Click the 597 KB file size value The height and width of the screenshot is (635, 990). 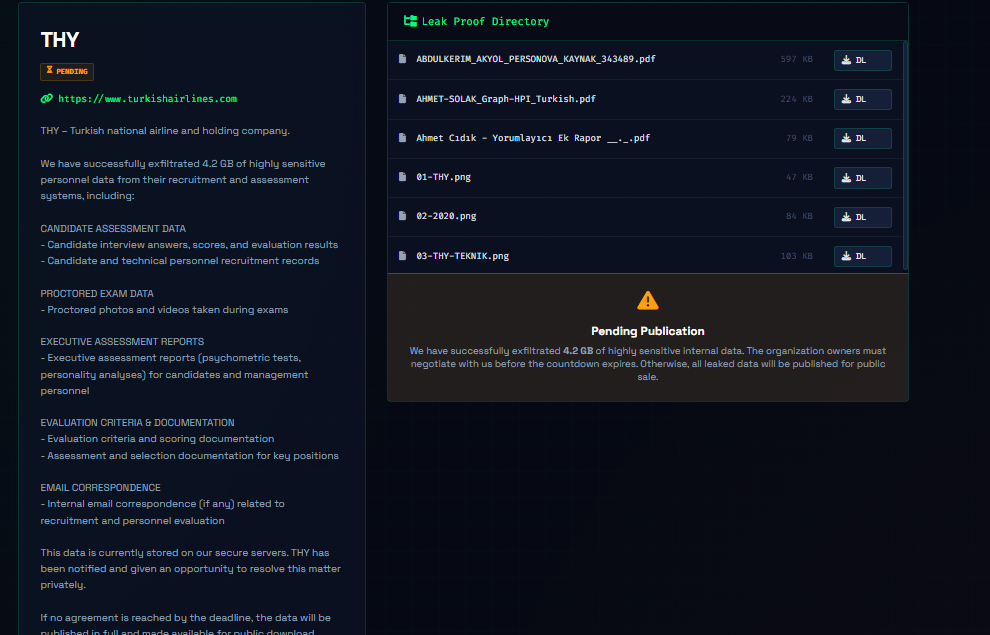point(796,59)
